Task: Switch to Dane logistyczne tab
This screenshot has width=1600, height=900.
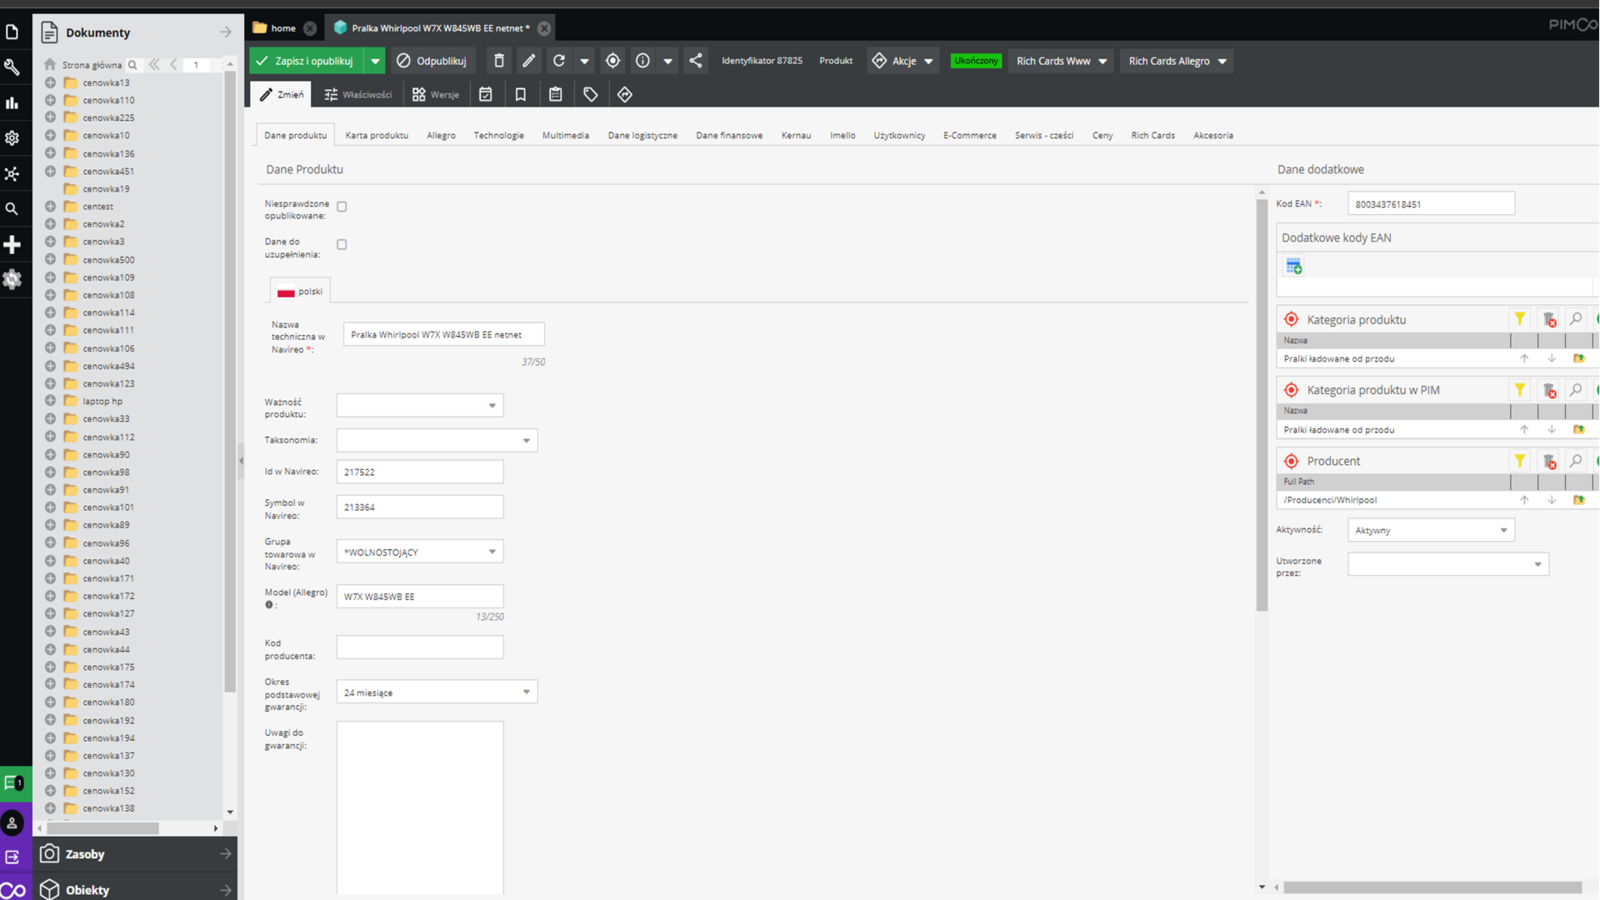Action: point(642,135)
